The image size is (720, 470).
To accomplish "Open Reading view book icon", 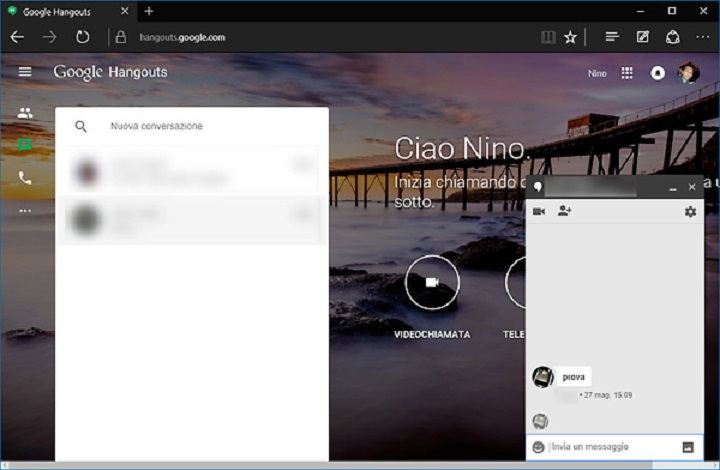I will [x=548, y=37].
